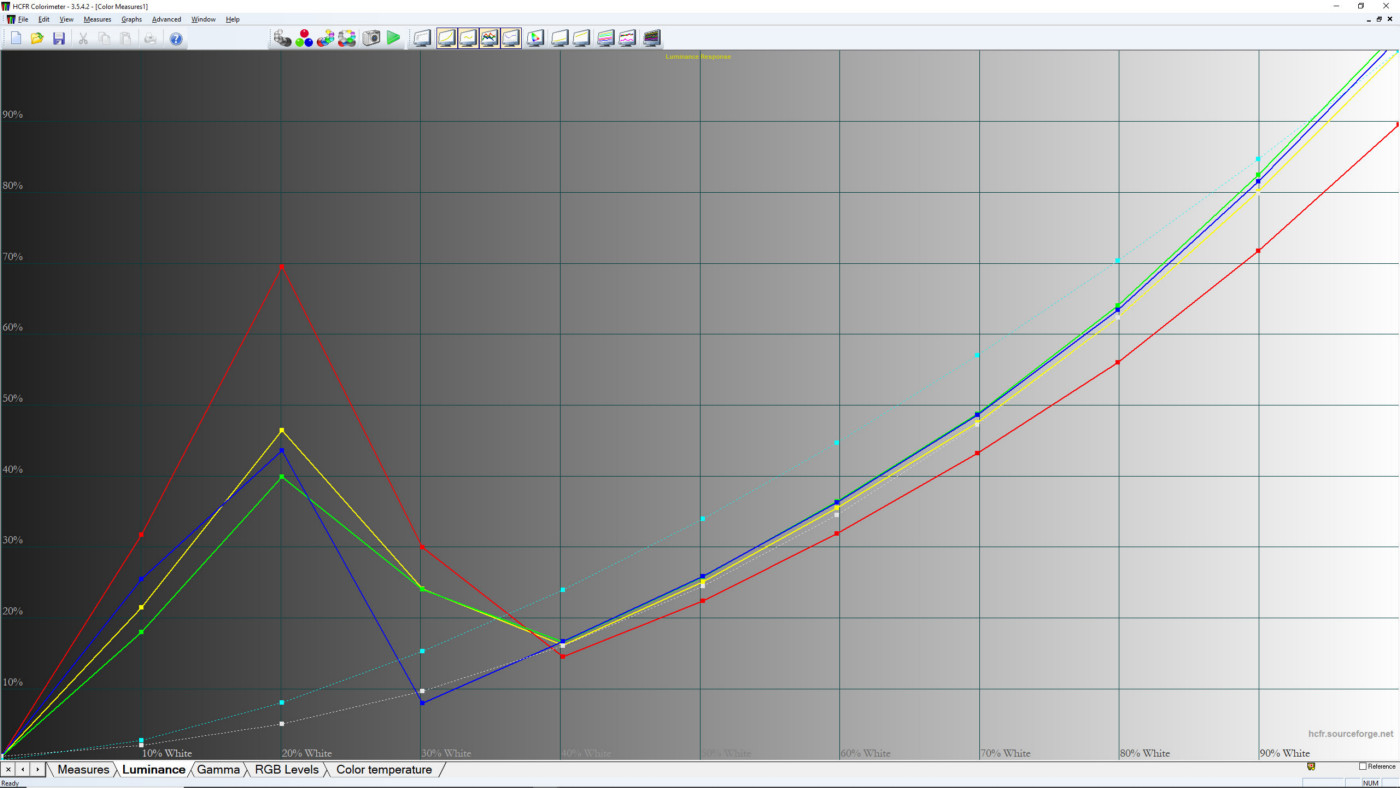1400x788 pixels.
Task: Click the Paste clipboard icon
Action: (126, 38)
